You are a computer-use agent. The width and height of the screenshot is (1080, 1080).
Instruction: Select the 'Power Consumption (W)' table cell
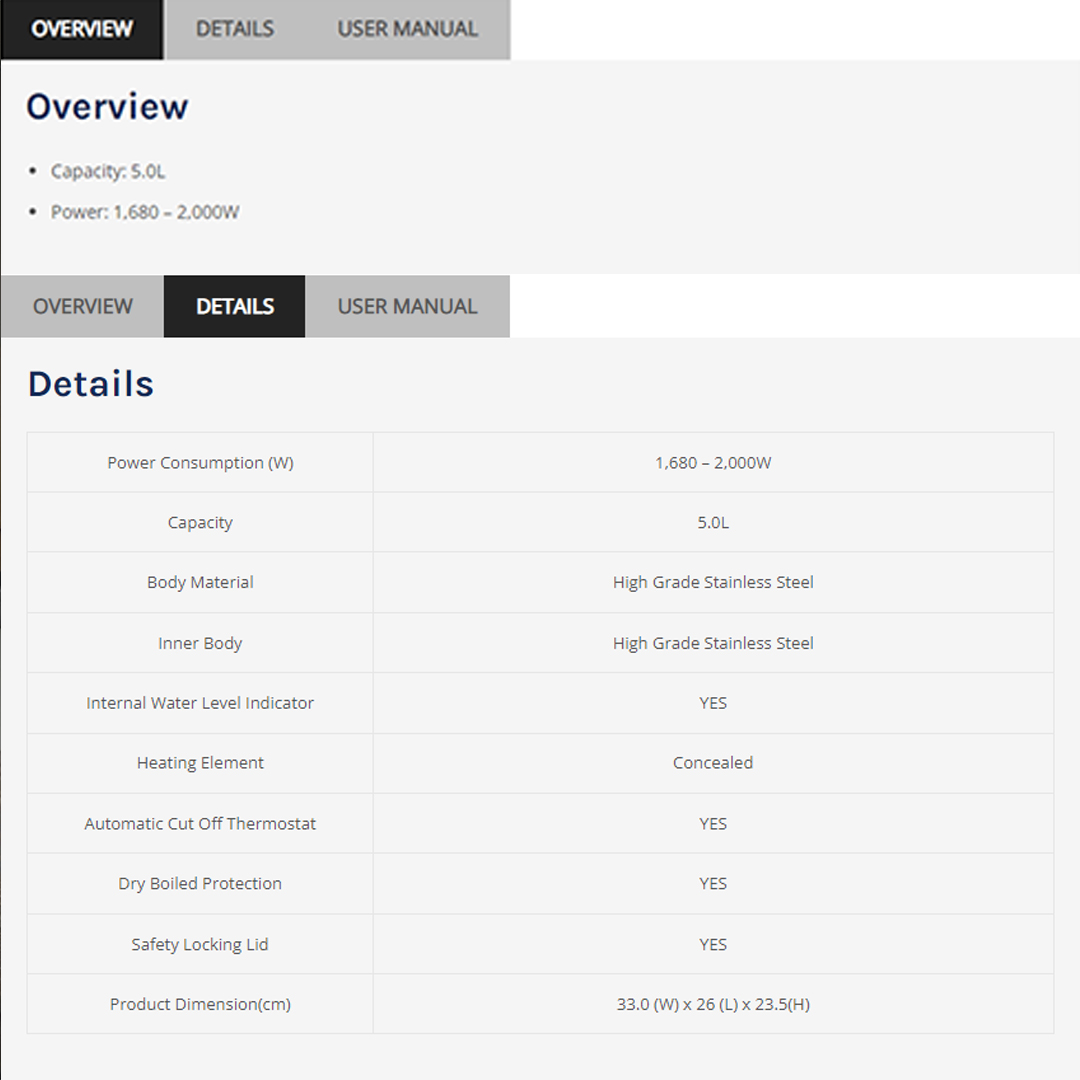[x=200, y=463]
